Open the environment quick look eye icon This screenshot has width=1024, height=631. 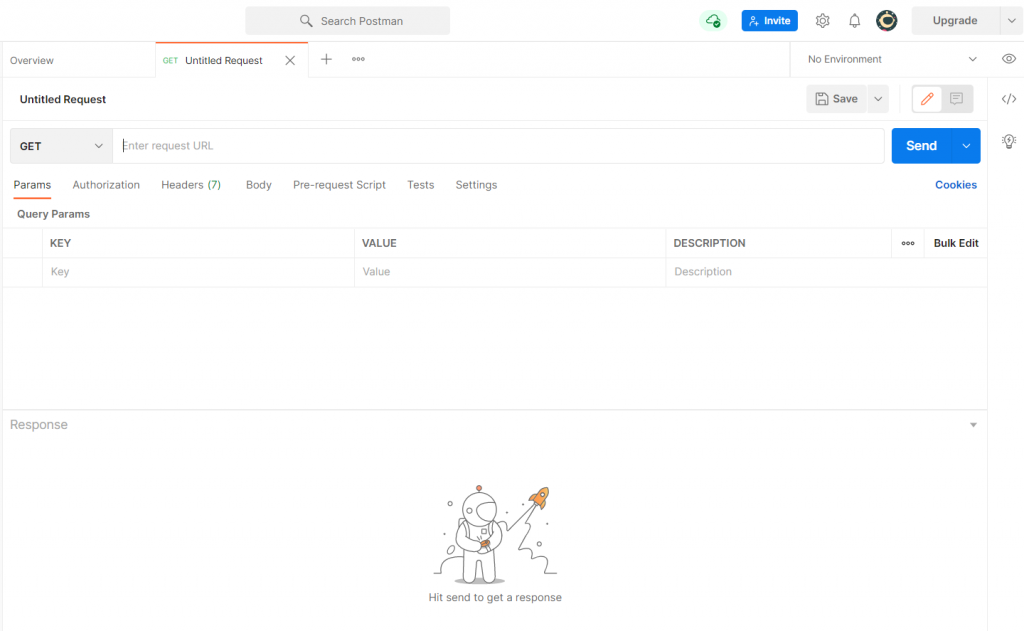[1010, 59]
